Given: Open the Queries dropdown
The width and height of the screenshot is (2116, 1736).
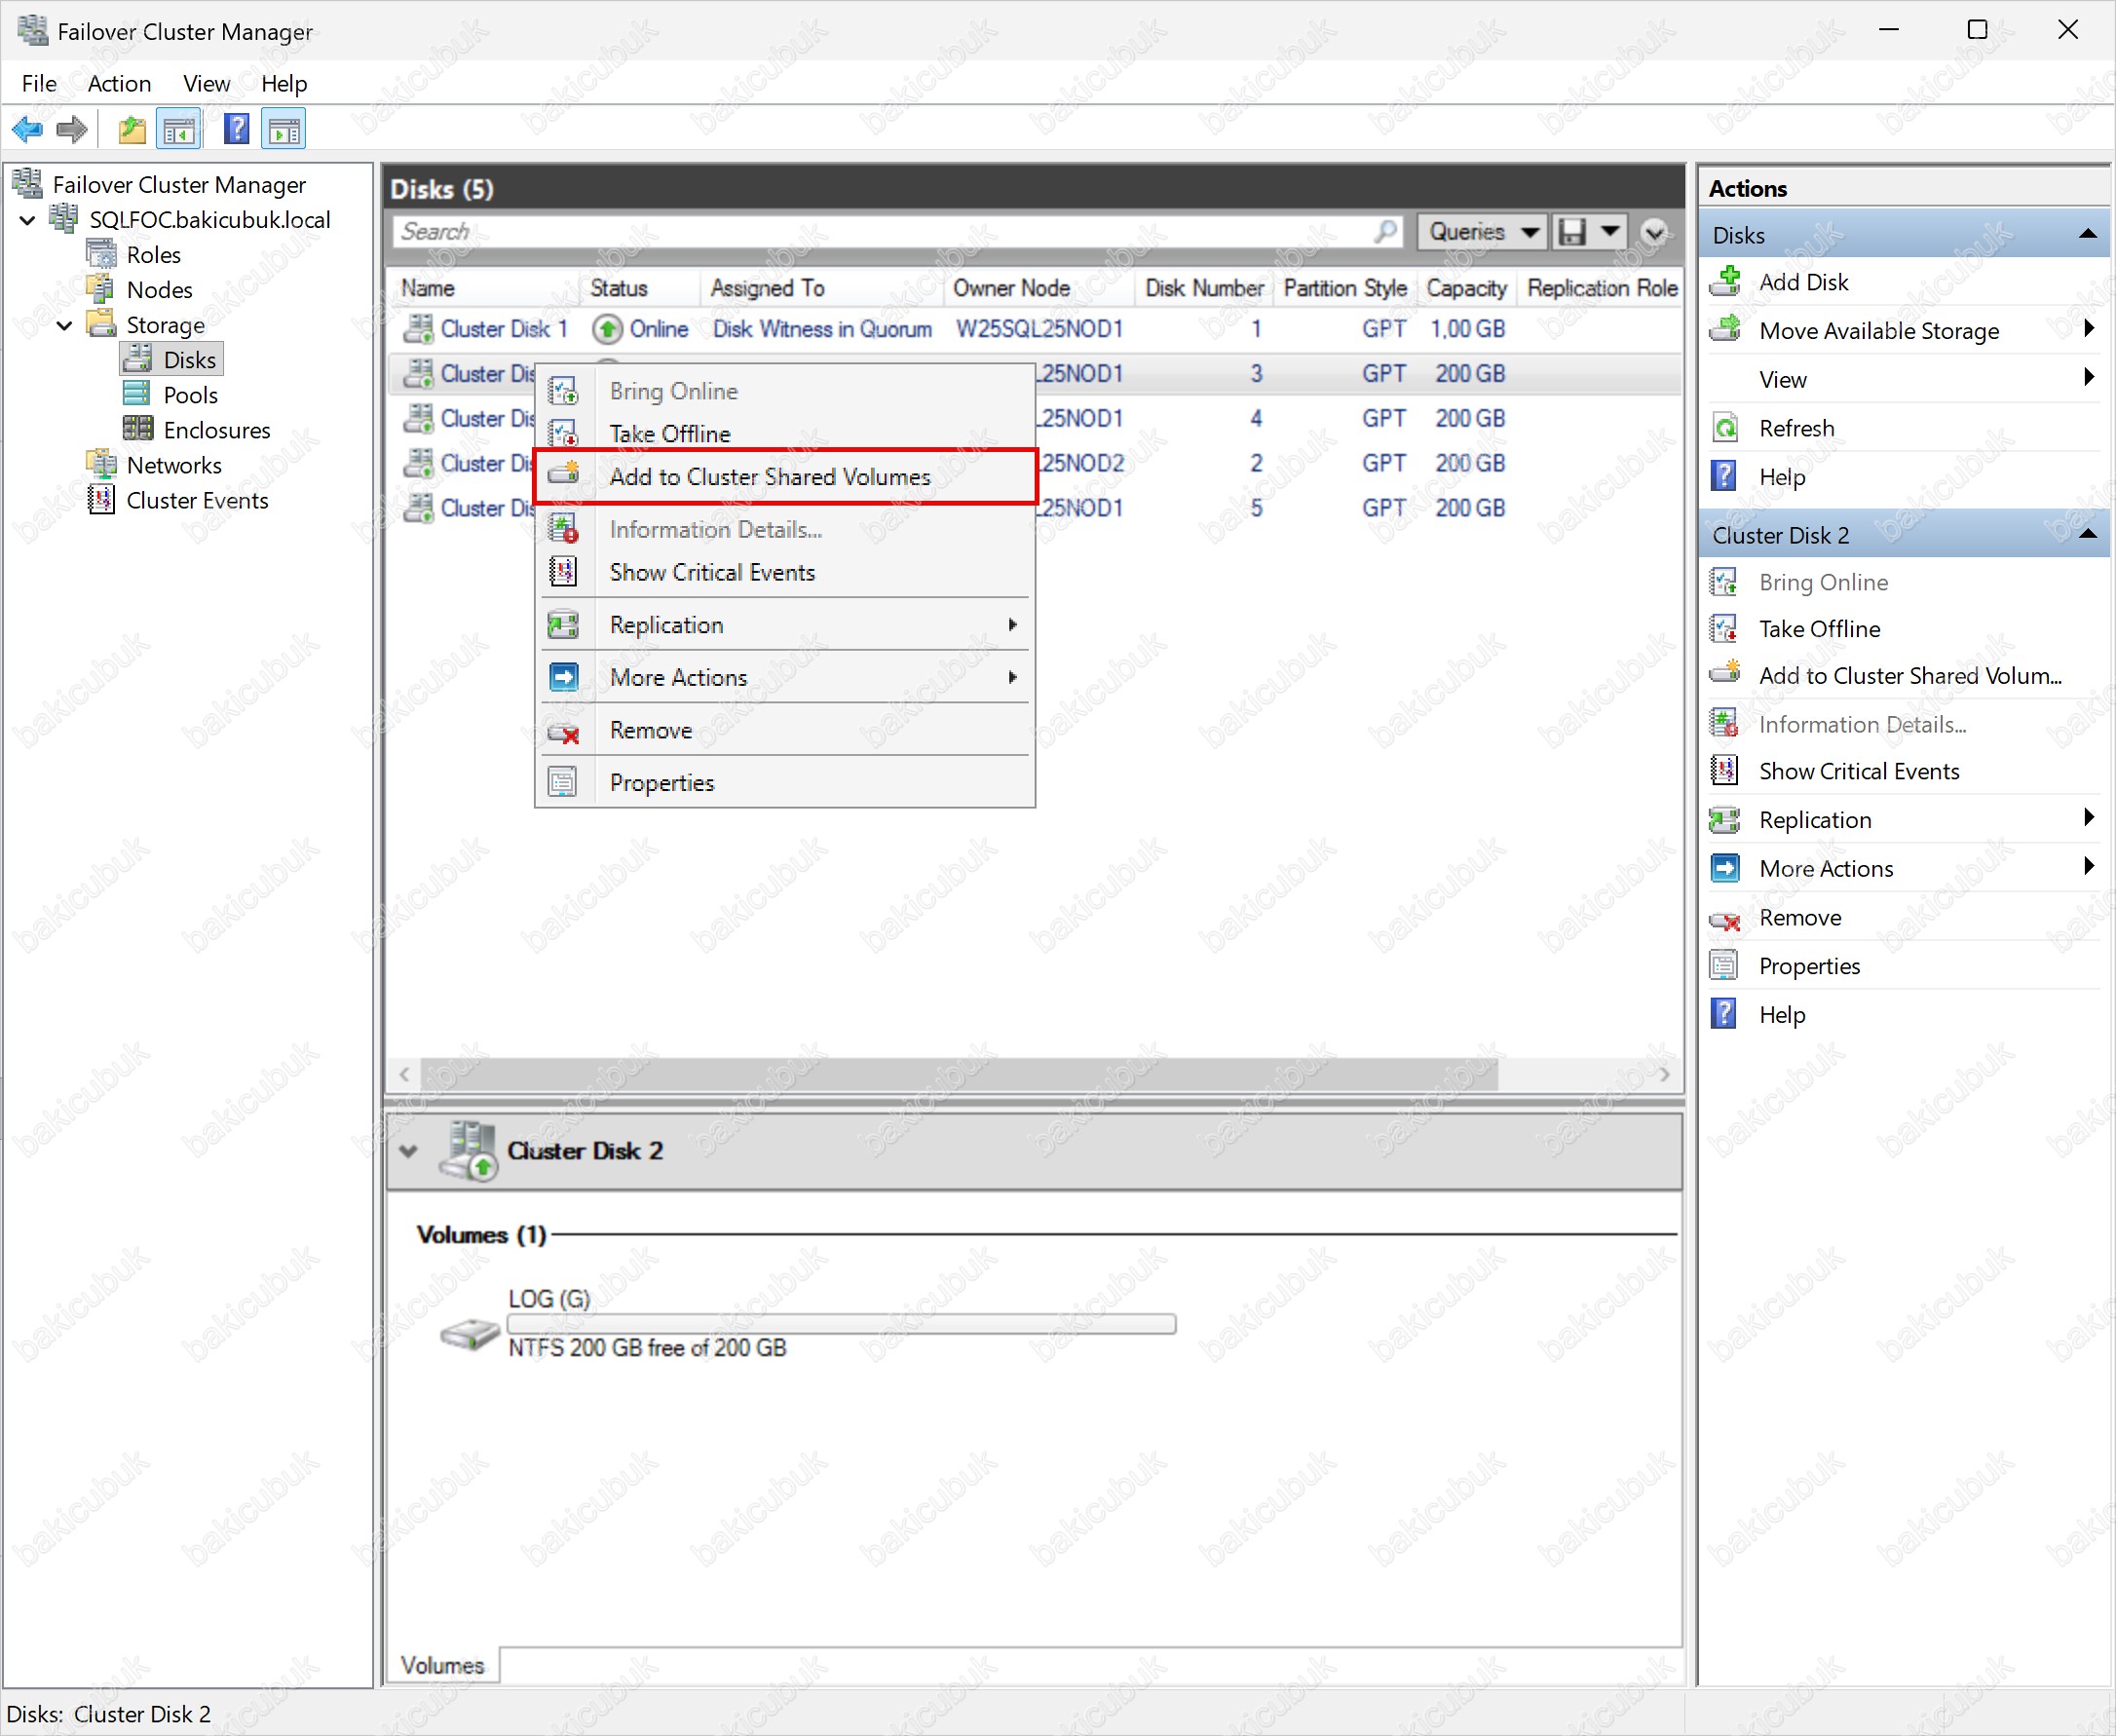Looking at the screenshot, I should point(1482,232).
